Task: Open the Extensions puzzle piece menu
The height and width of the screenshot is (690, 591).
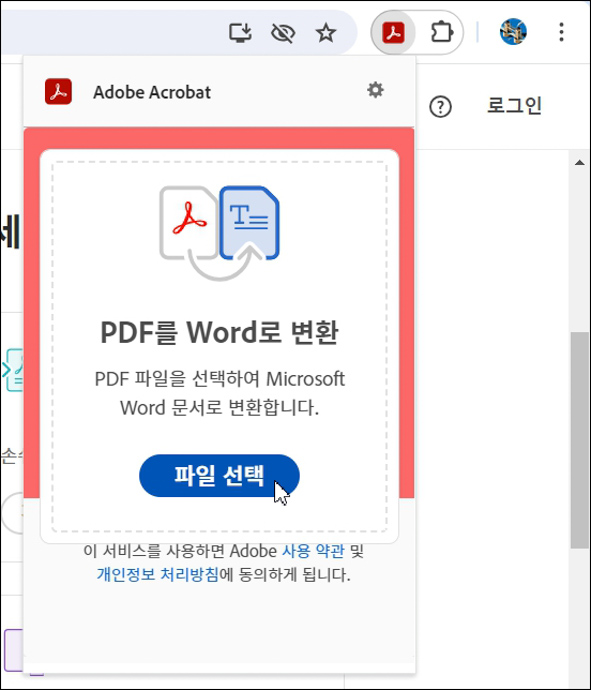Action: (441, 33)
